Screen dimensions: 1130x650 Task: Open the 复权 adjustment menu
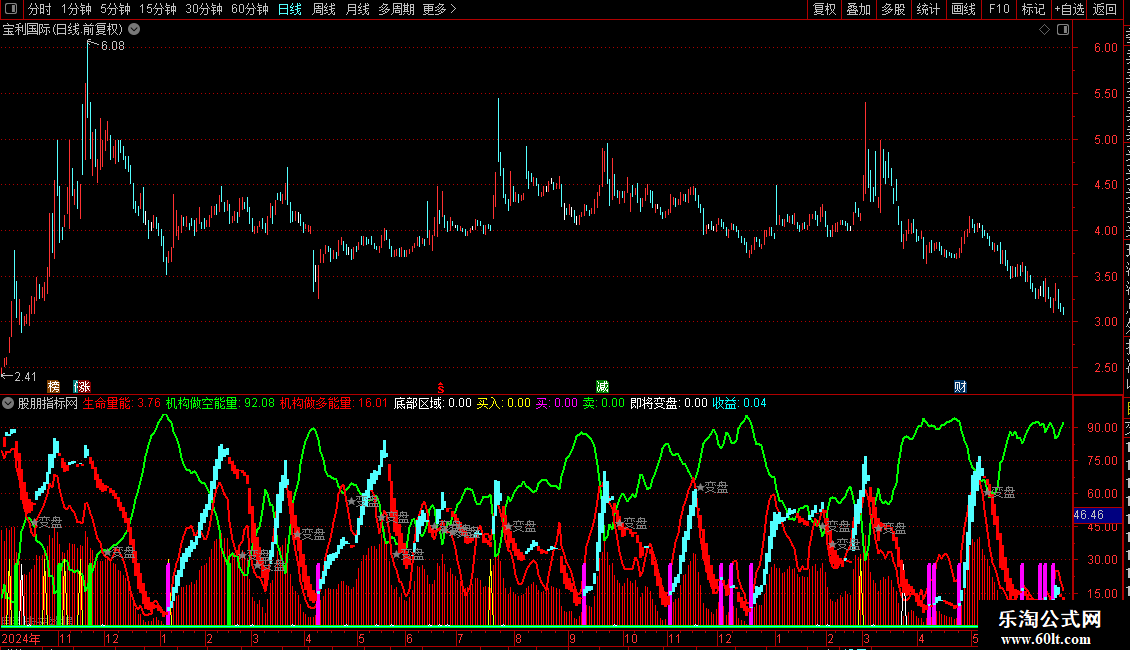click(824, 9)
